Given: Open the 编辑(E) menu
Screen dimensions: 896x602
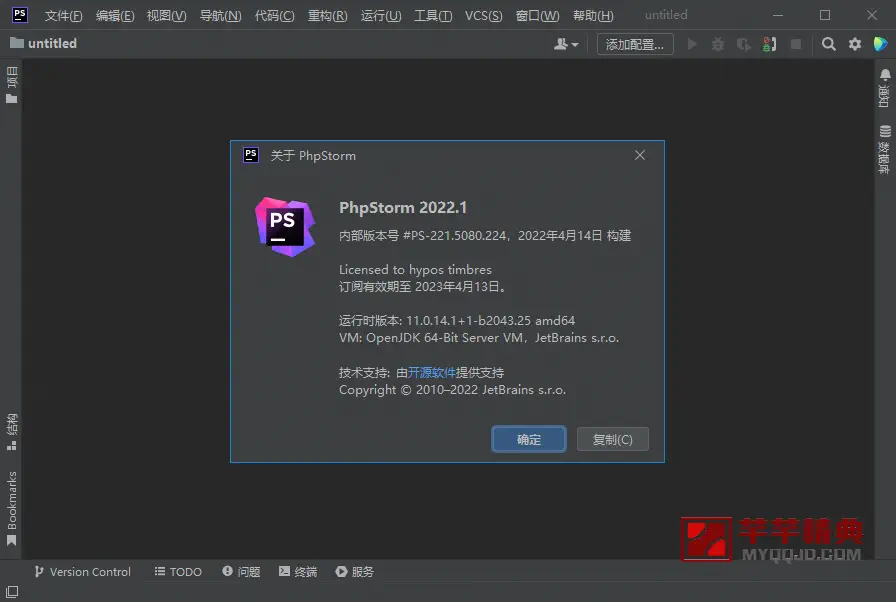Looking at the screenshot, I should [x=115, y=15].
